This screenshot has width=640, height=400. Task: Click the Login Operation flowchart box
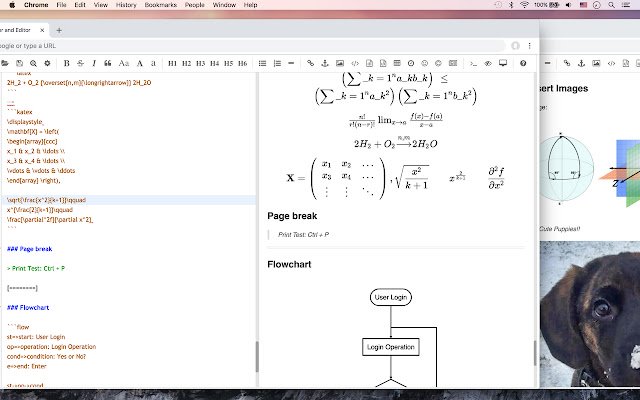click(x=391, y=347)
